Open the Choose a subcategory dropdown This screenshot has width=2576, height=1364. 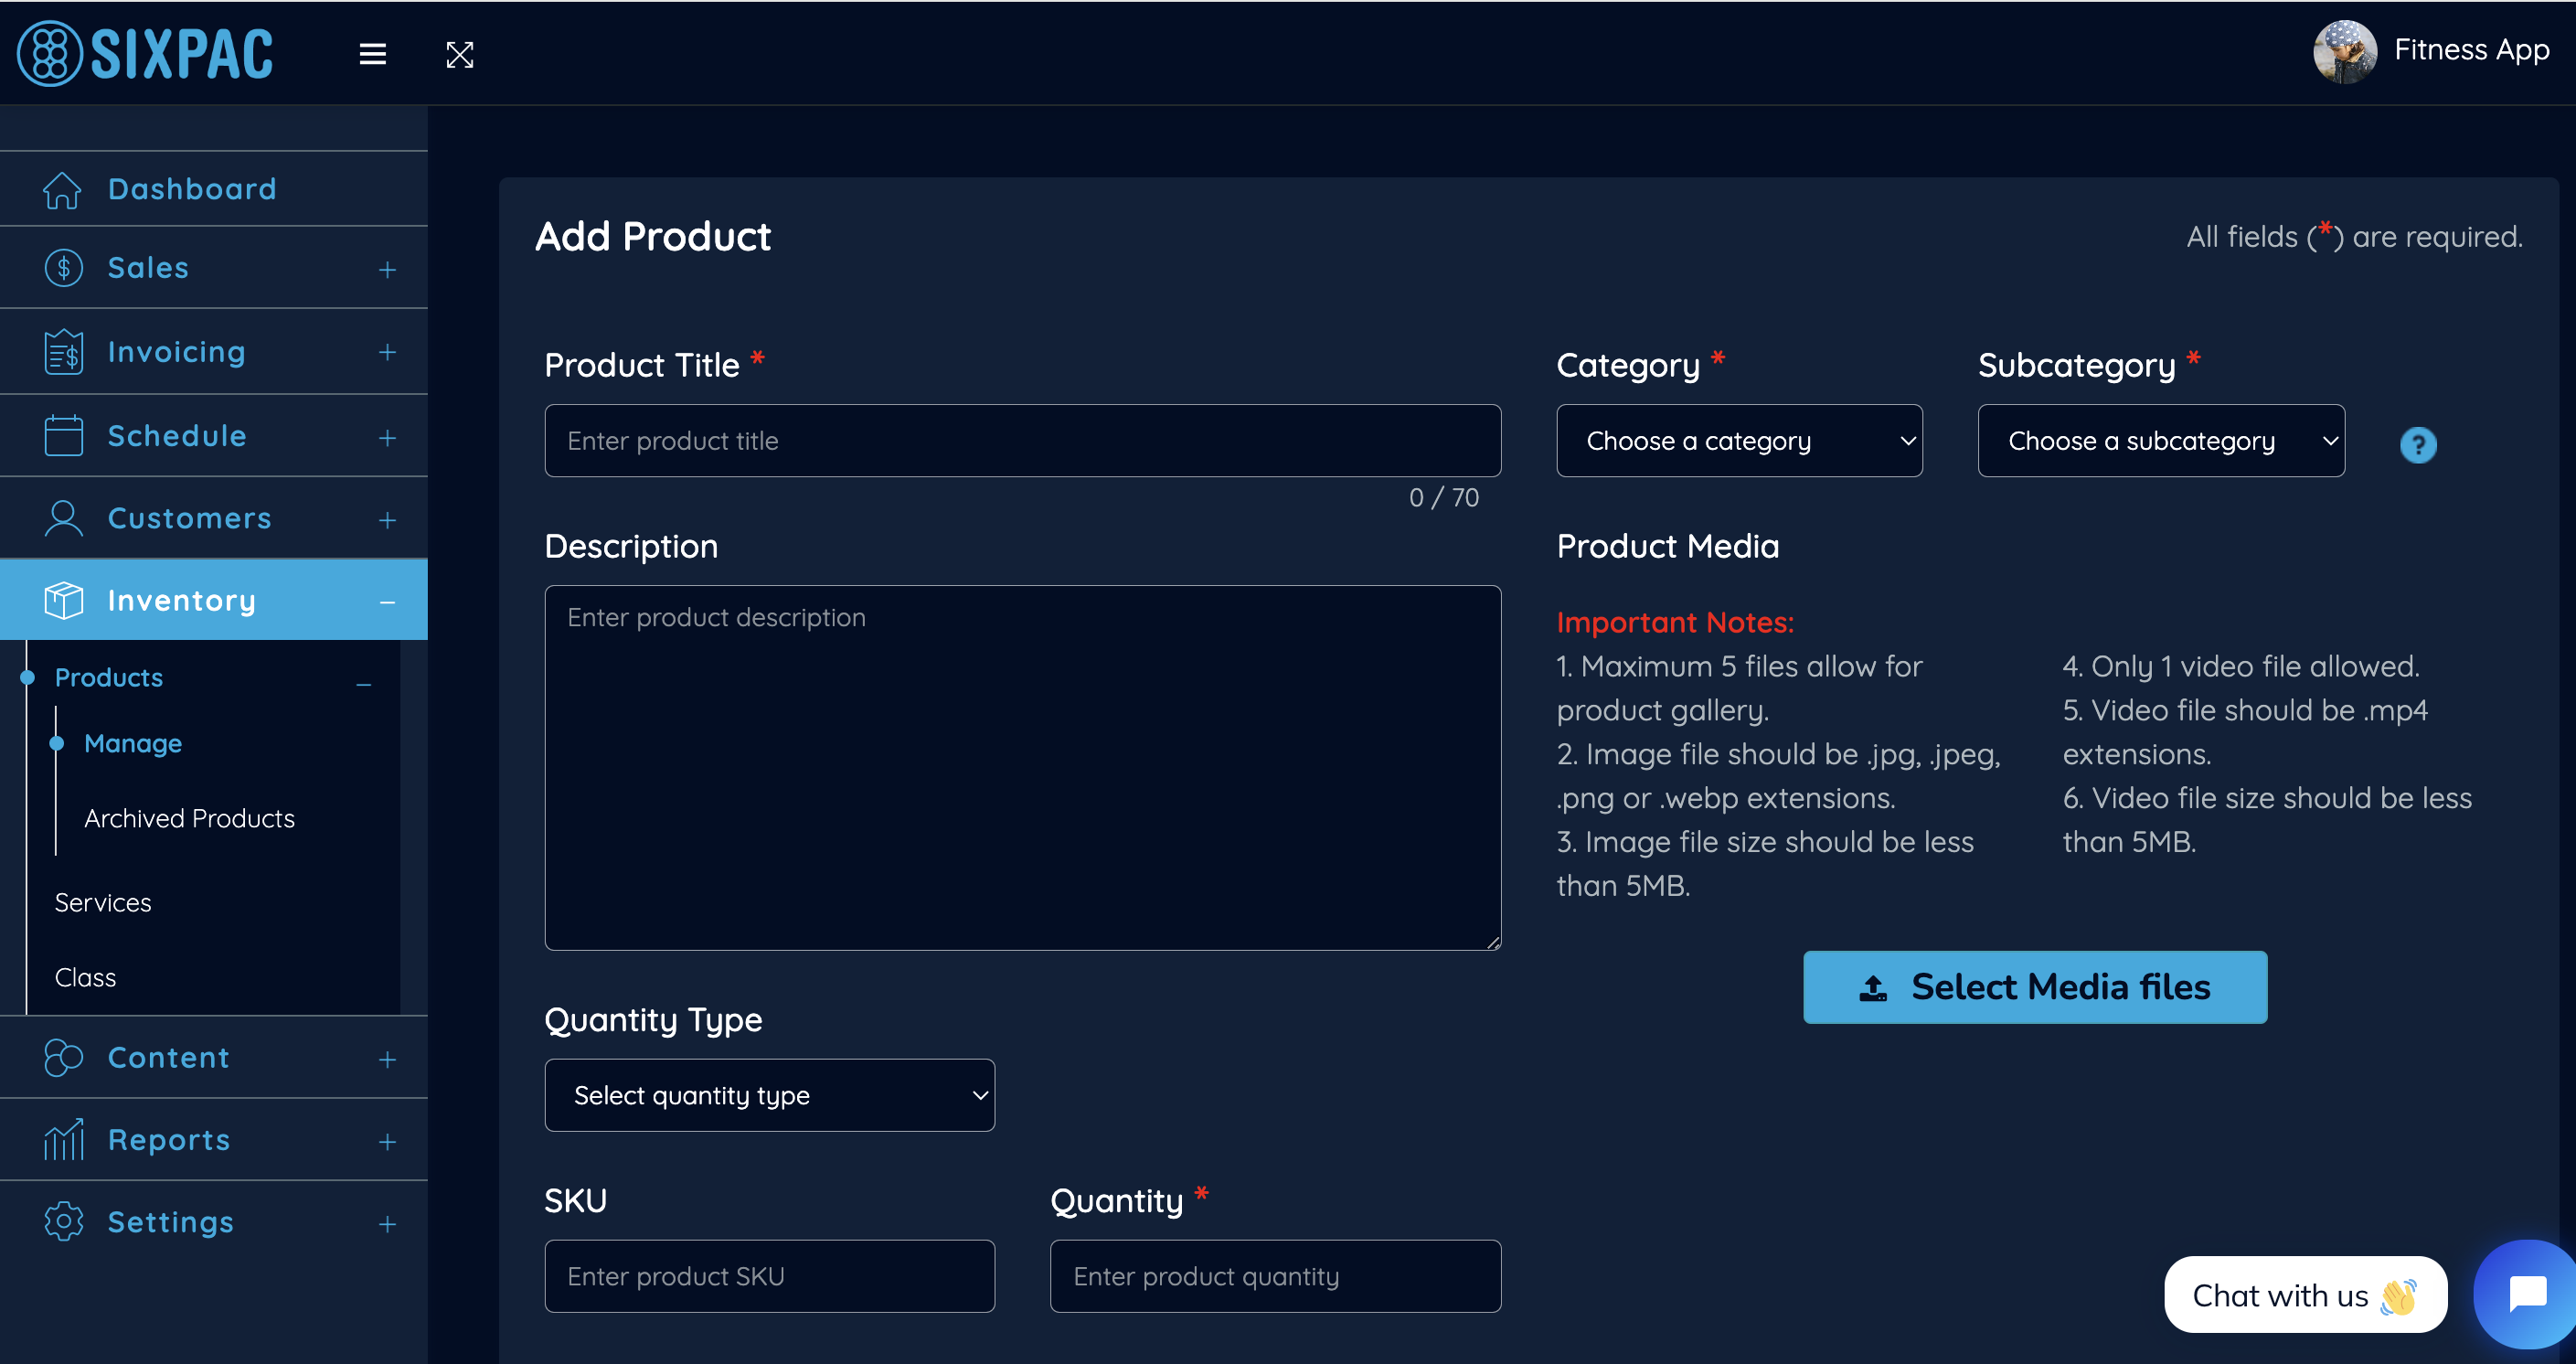[2160, 440]
